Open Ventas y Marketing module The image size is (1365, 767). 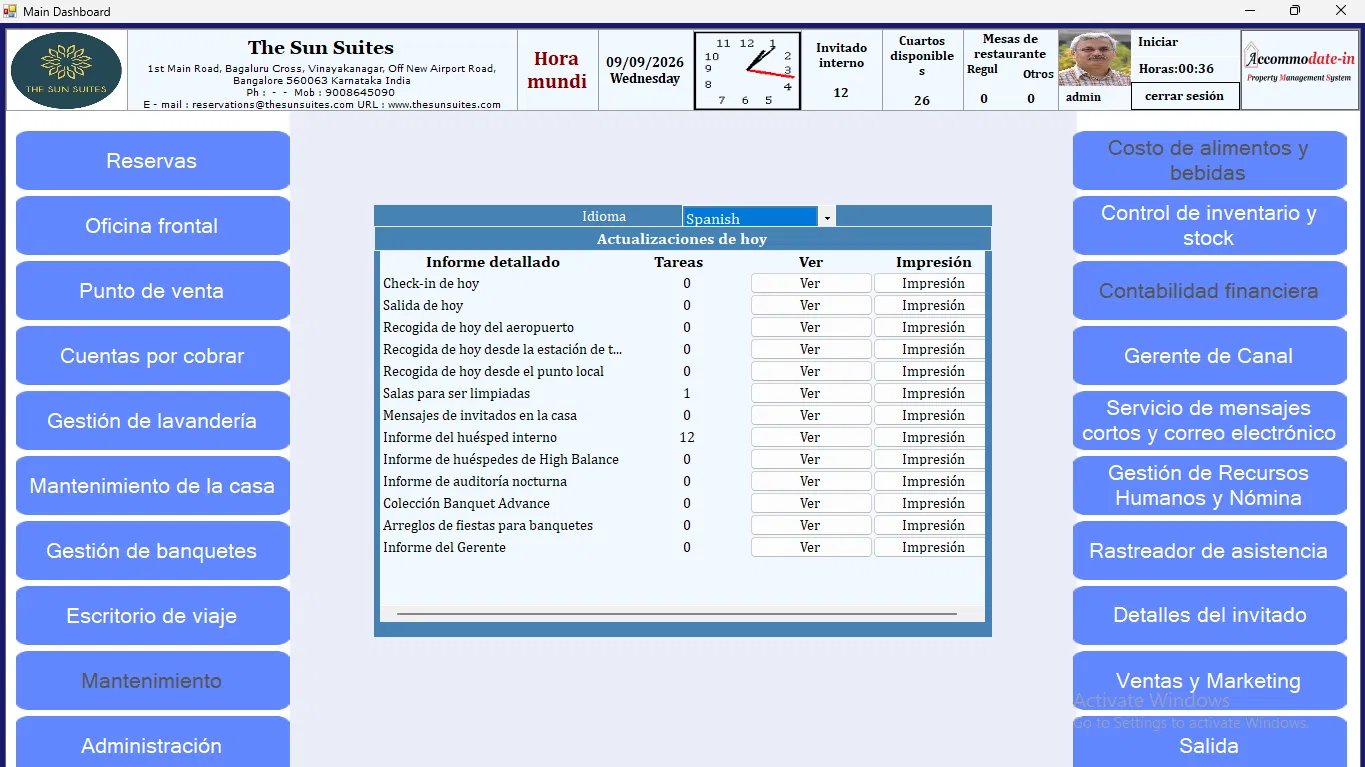pyautogui.click(x=1209, y=681)
